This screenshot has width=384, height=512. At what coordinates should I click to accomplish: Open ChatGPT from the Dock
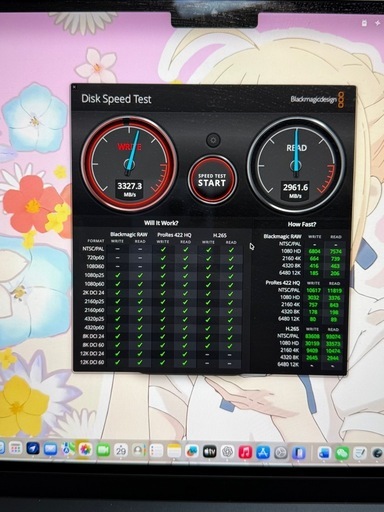pyautogui.click(x=227, y=452)
